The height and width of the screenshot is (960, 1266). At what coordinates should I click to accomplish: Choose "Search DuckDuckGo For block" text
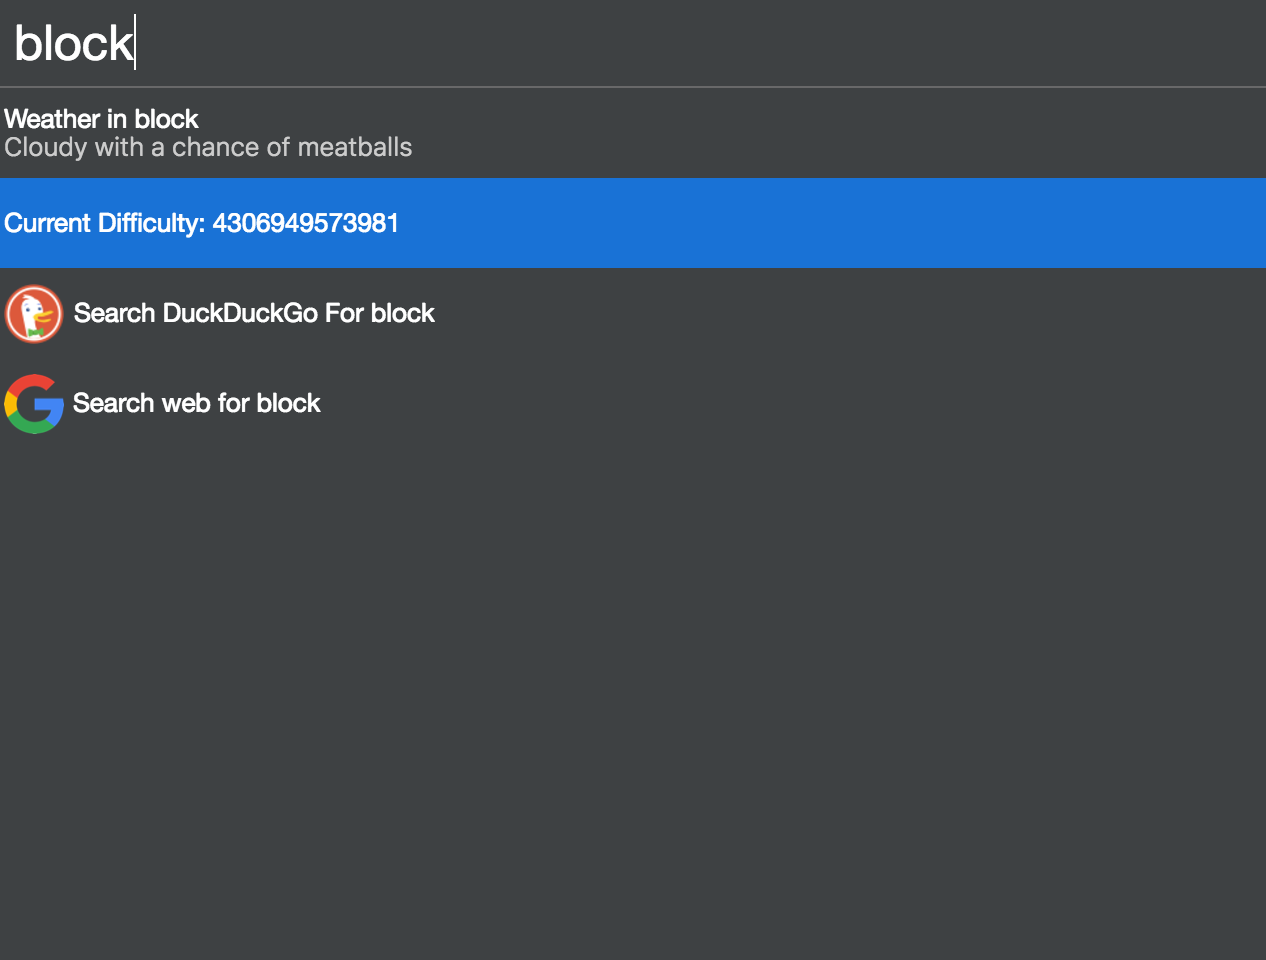tap(254, 314)
